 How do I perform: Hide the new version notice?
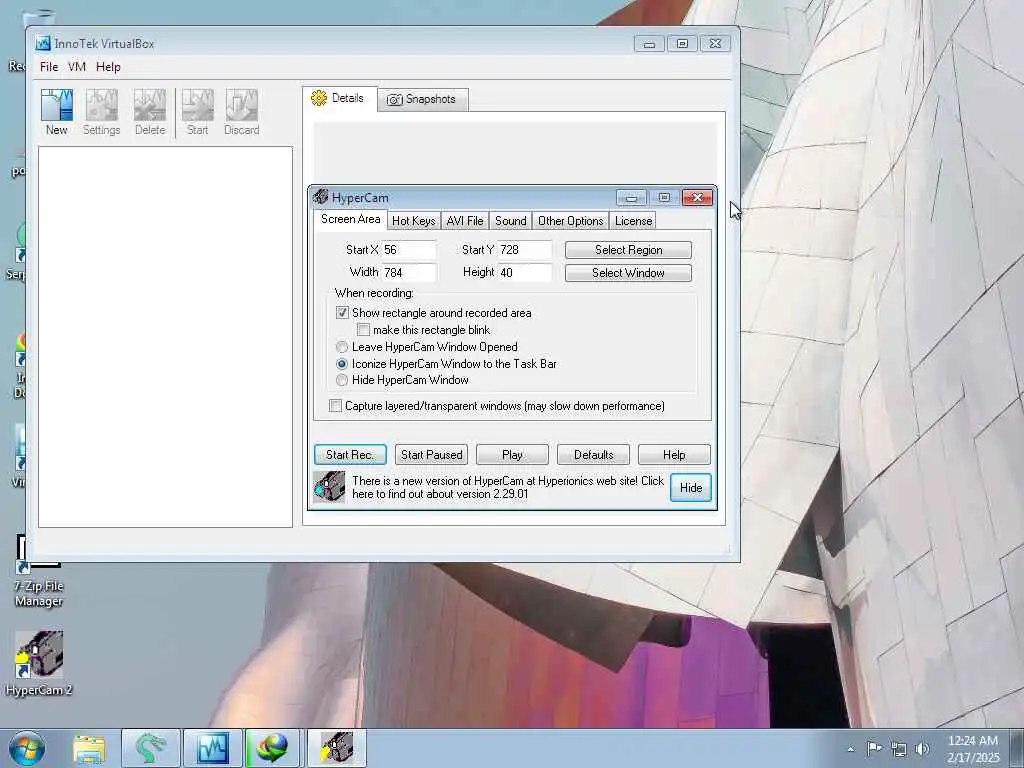point(690,488)
